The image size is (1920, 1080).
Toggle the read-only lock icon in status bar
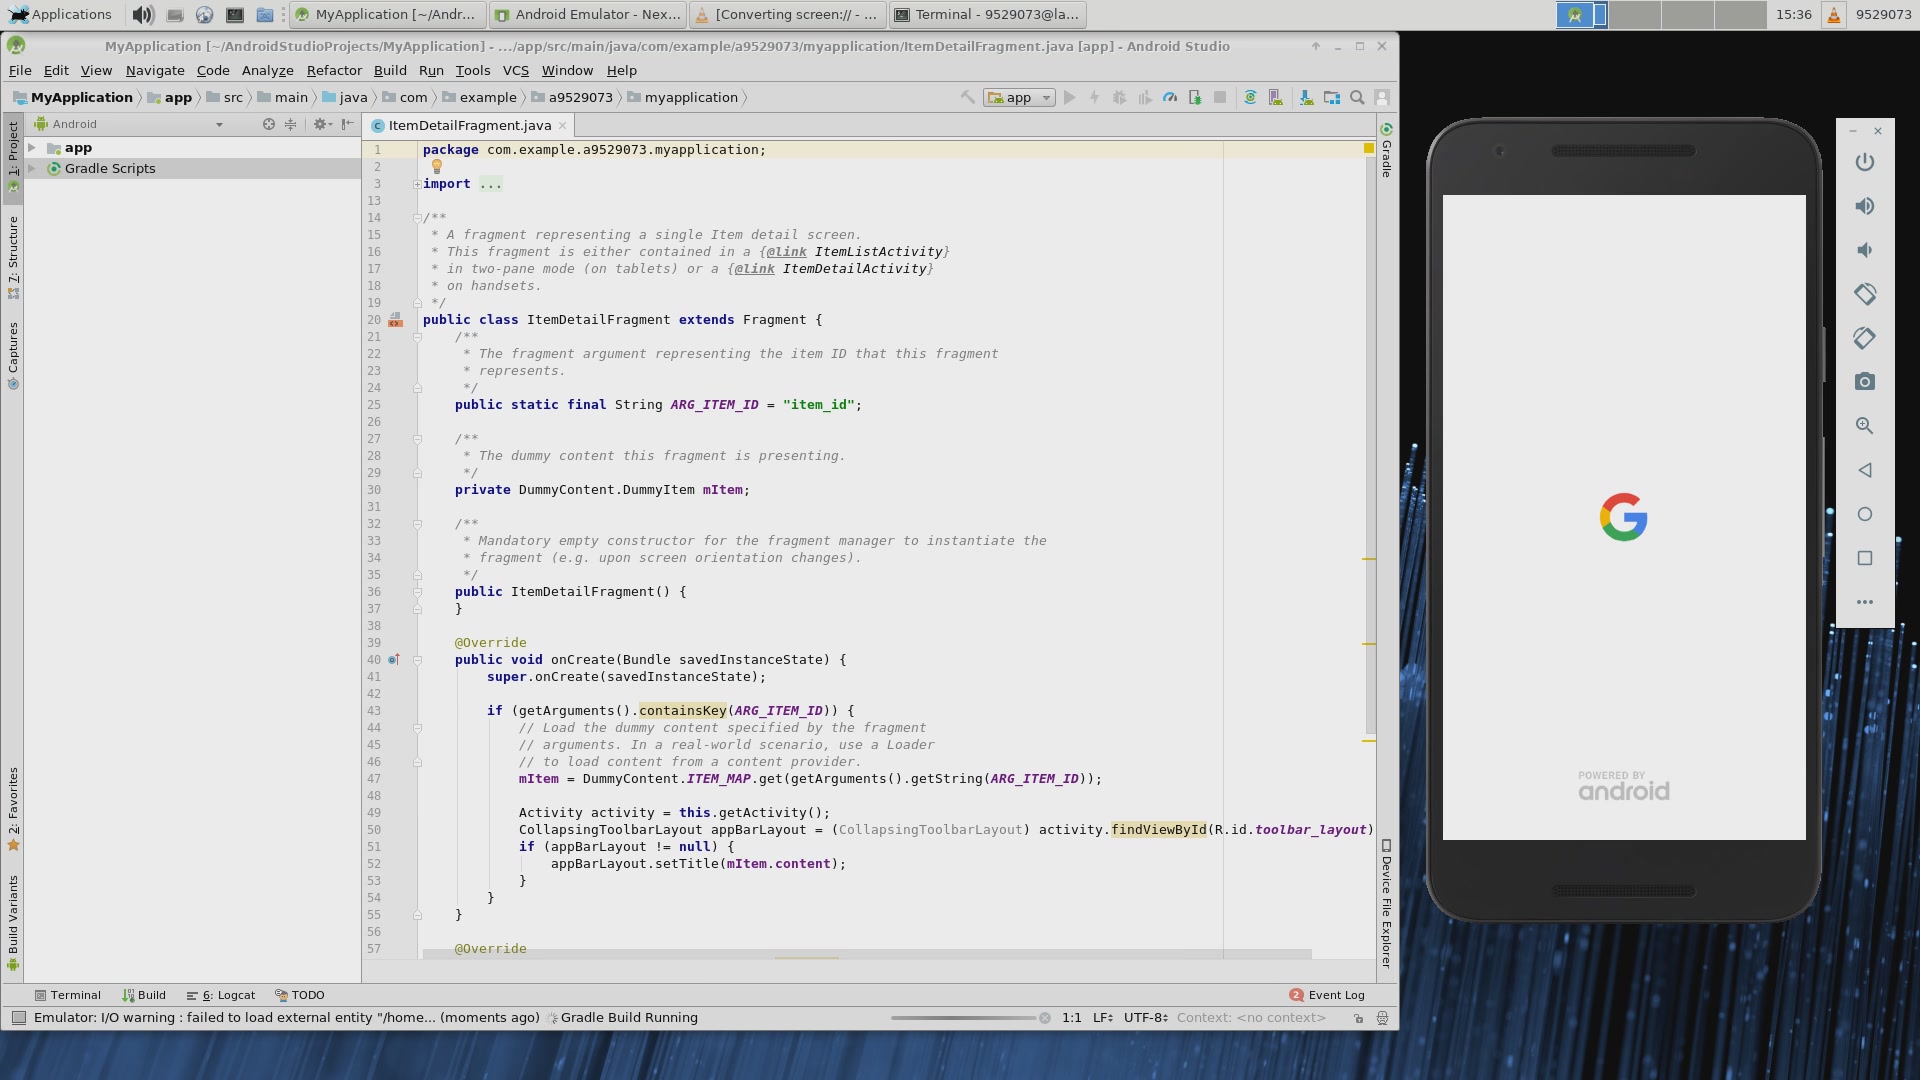point(1358,1018)
